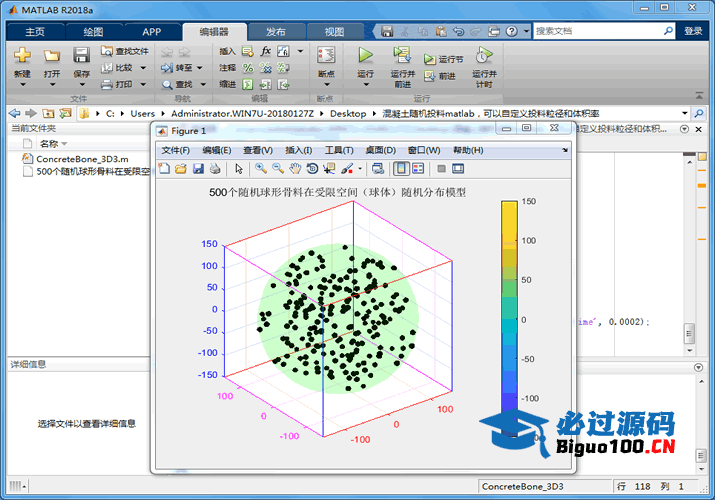Click the green Run (运行) arrow
Image resolution: width=715 pixels, height=500 pixels.
coord(365,55)
